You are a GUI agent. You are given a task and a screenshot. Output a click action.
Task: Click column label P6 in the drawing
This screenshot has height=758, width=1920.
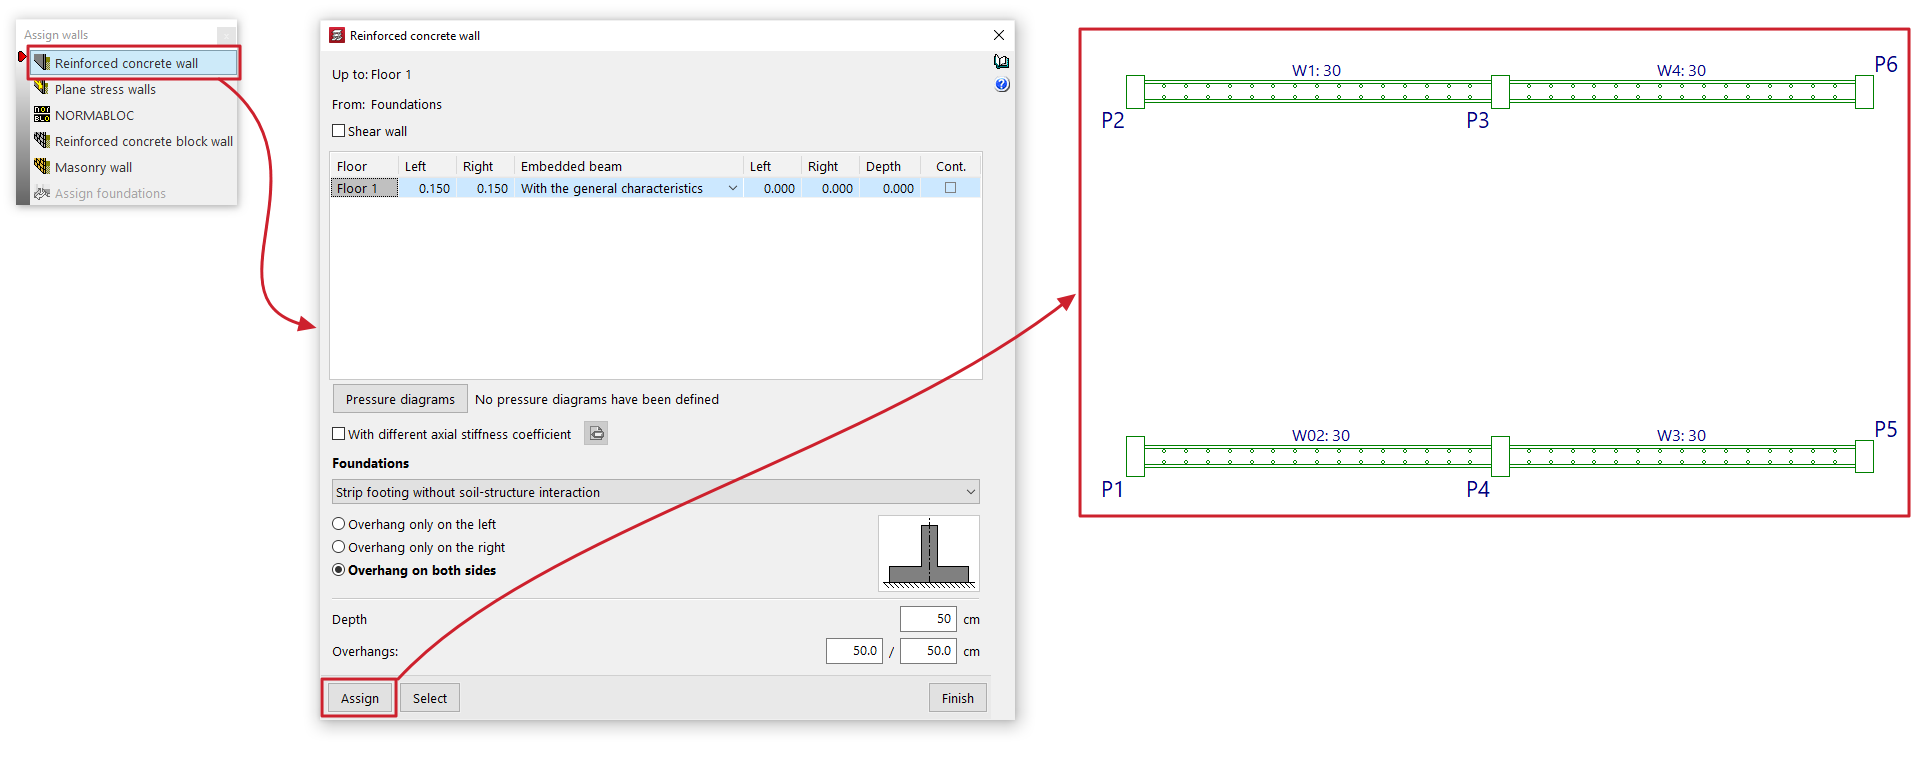click(1886, 64)
